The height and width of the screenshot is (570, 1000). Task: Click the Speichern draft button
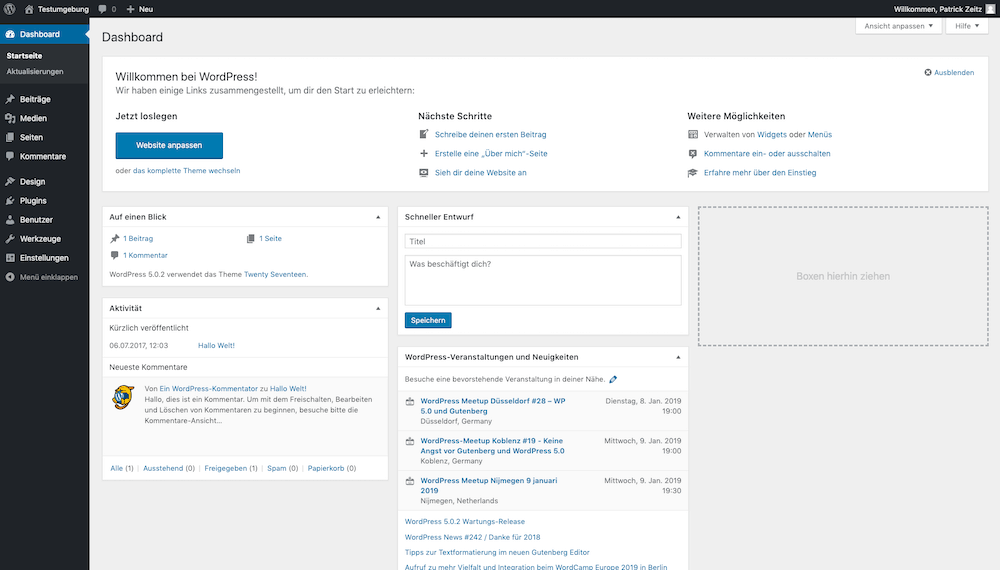click(x=428, y=320)
